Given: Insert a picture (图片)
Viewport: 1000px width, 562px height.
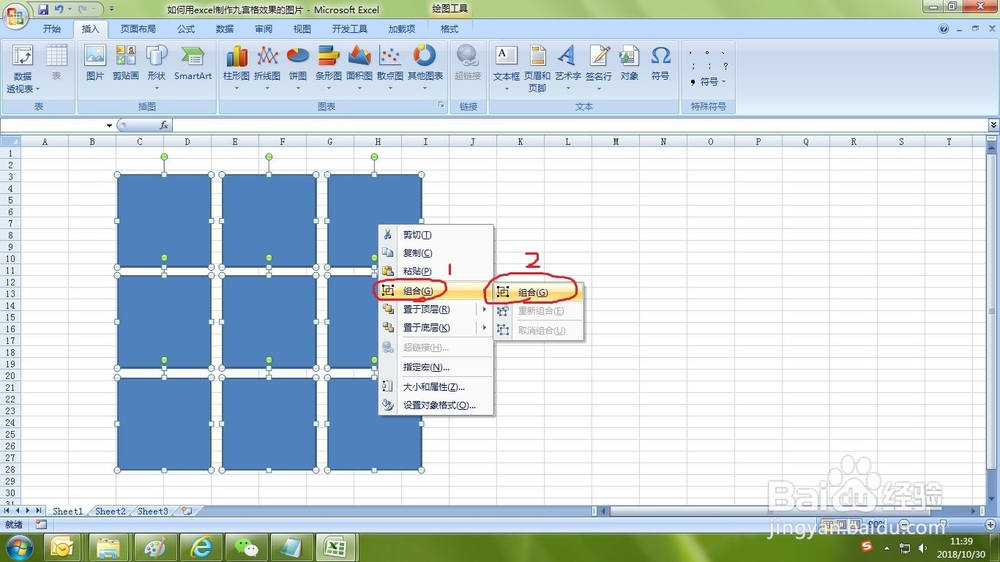Looking at the screenshot, I should tap(94, 63).
